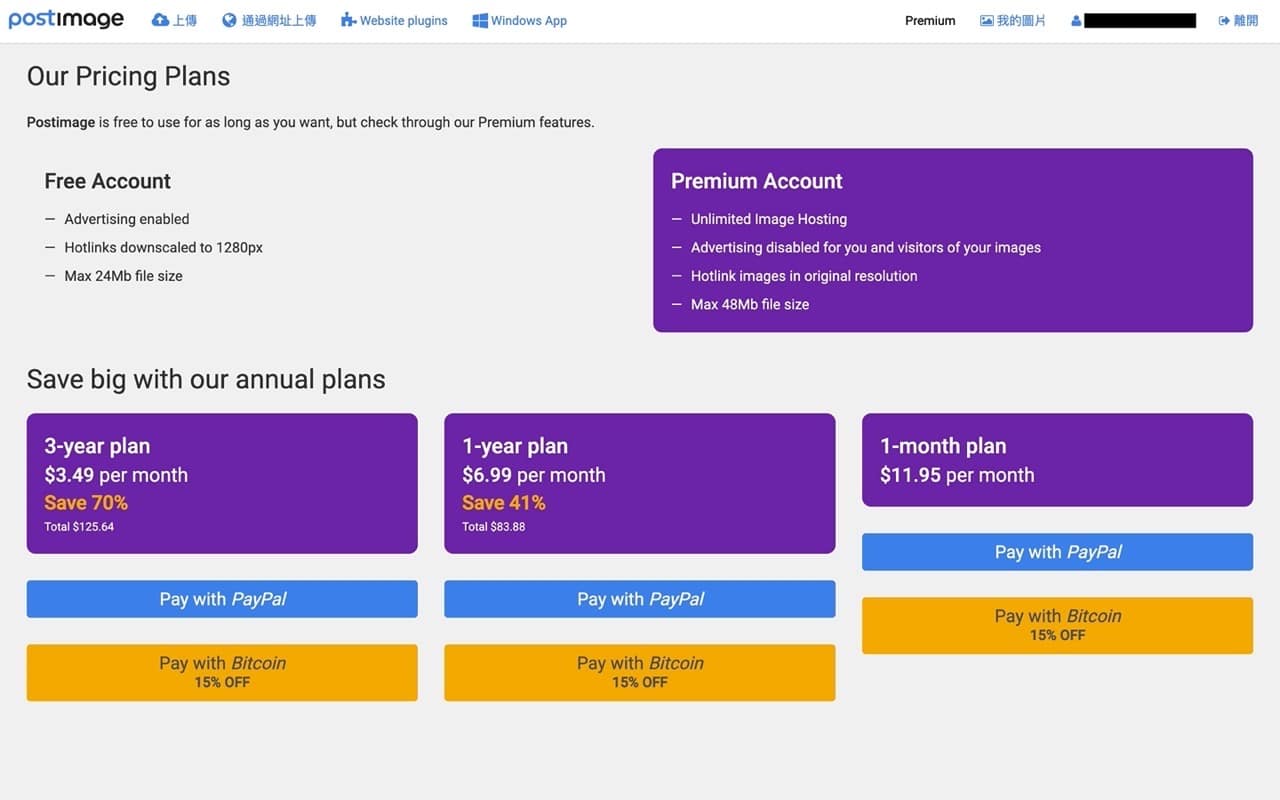The height and width of the screenshot is (800, 1280).
Task: Select the 1-month plan card
Action: pyautogui.click(x=1057, y=460)
